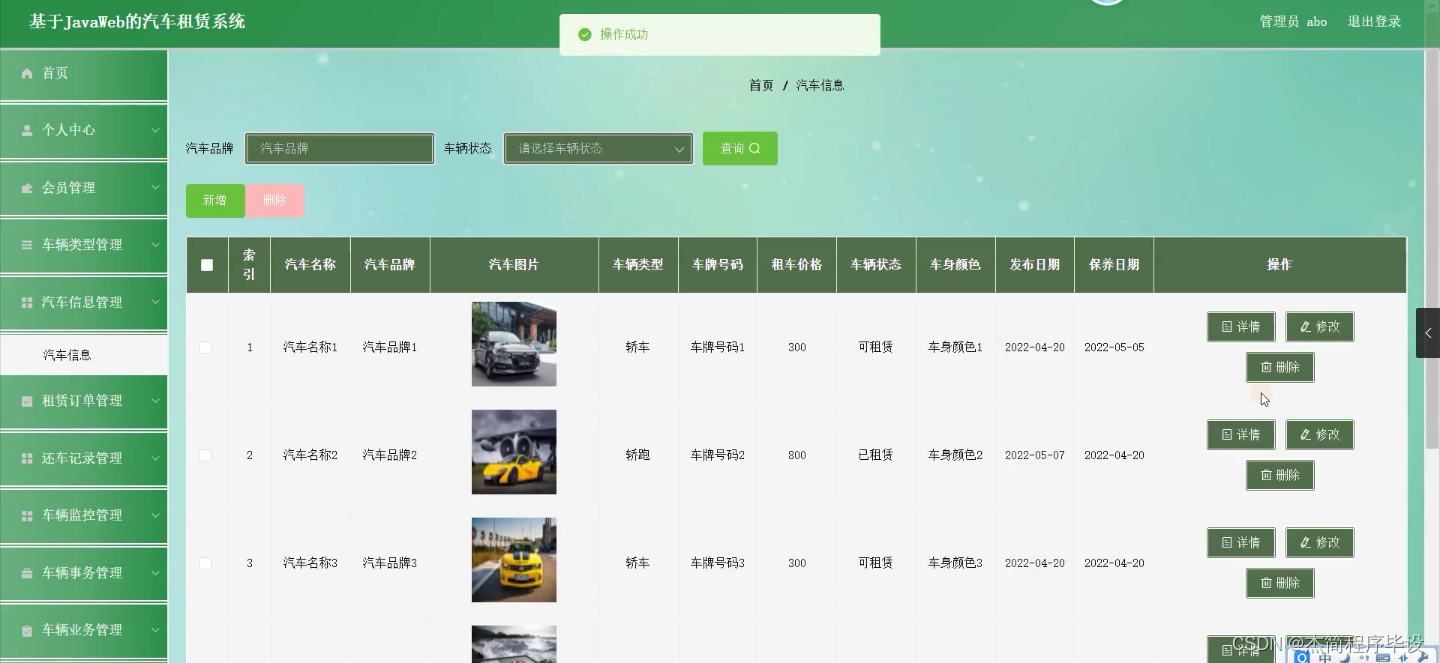
Task: Click the grid icon beside 汽车信息管理
Action: [x=27, y=302]
